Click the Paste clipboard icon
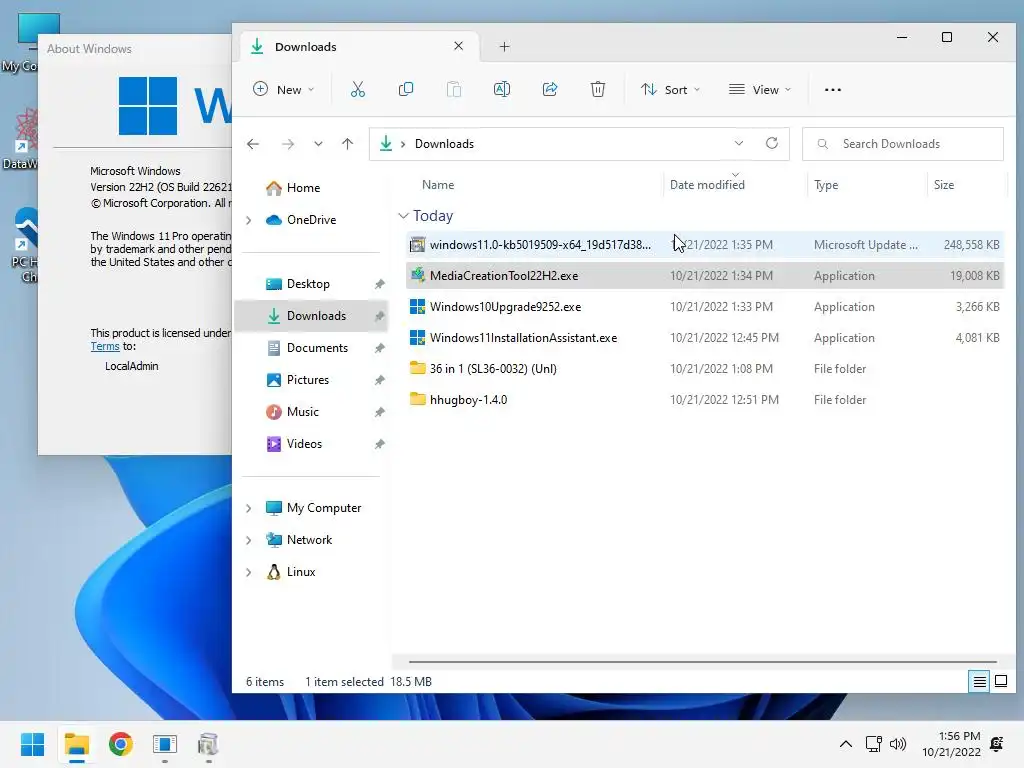 (454, 89)
